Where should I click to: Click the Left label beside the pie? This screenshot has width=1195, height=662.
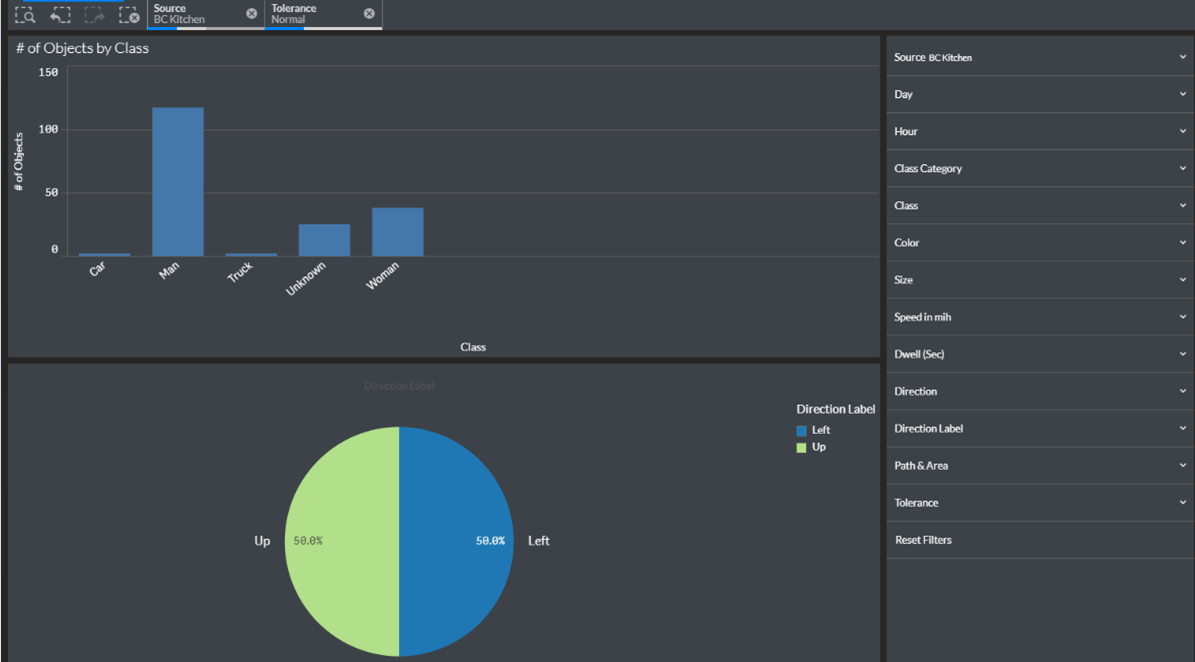539,541
